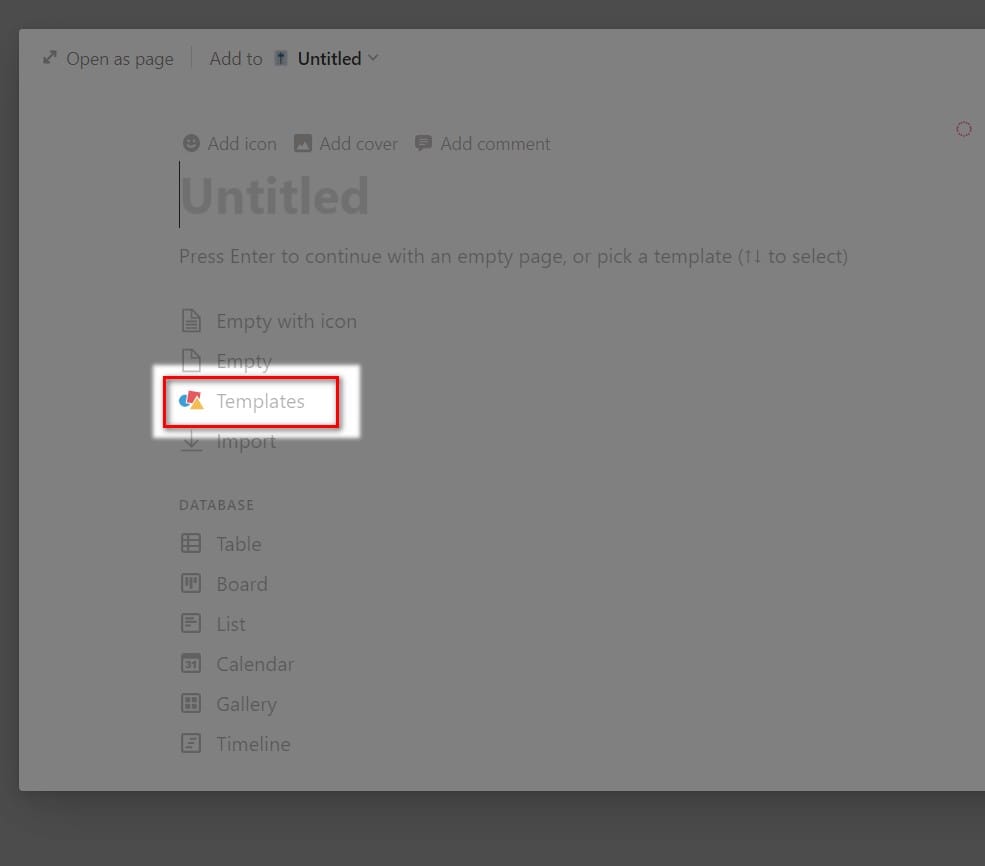
Task: Click the Calendar database icon
Action: point(191,663)
